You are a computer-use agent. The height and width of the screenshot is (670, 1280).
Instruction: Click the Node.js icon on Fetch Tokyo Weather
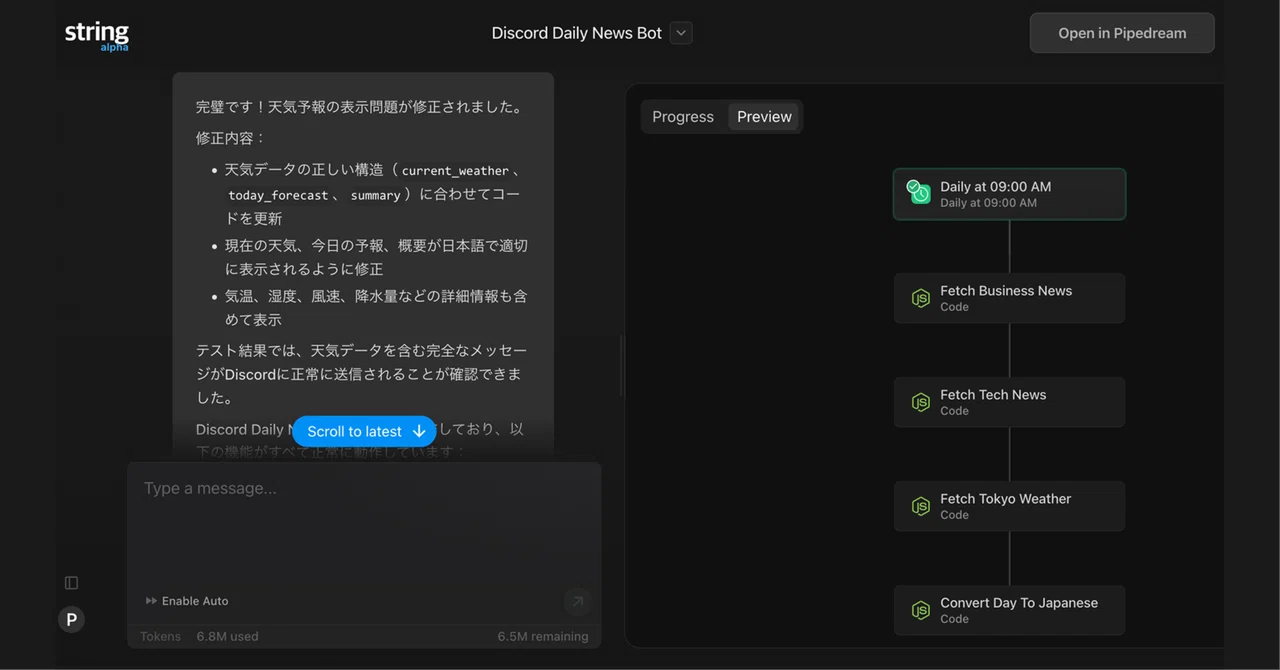pos(920,506)
